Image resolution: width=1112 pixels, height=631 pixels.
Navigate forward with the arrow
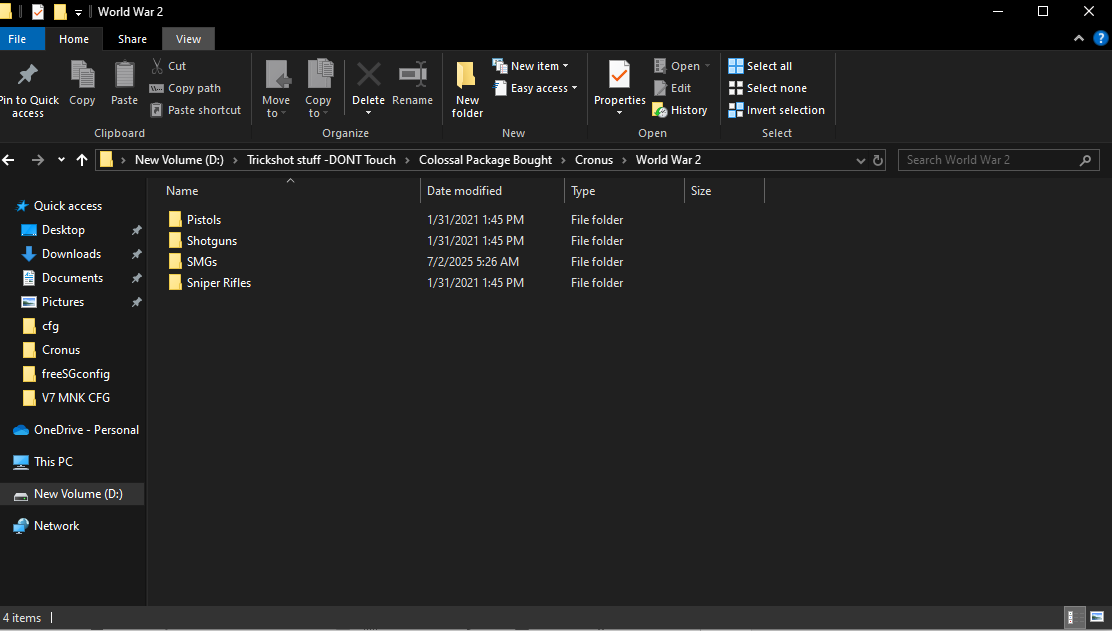38,160
